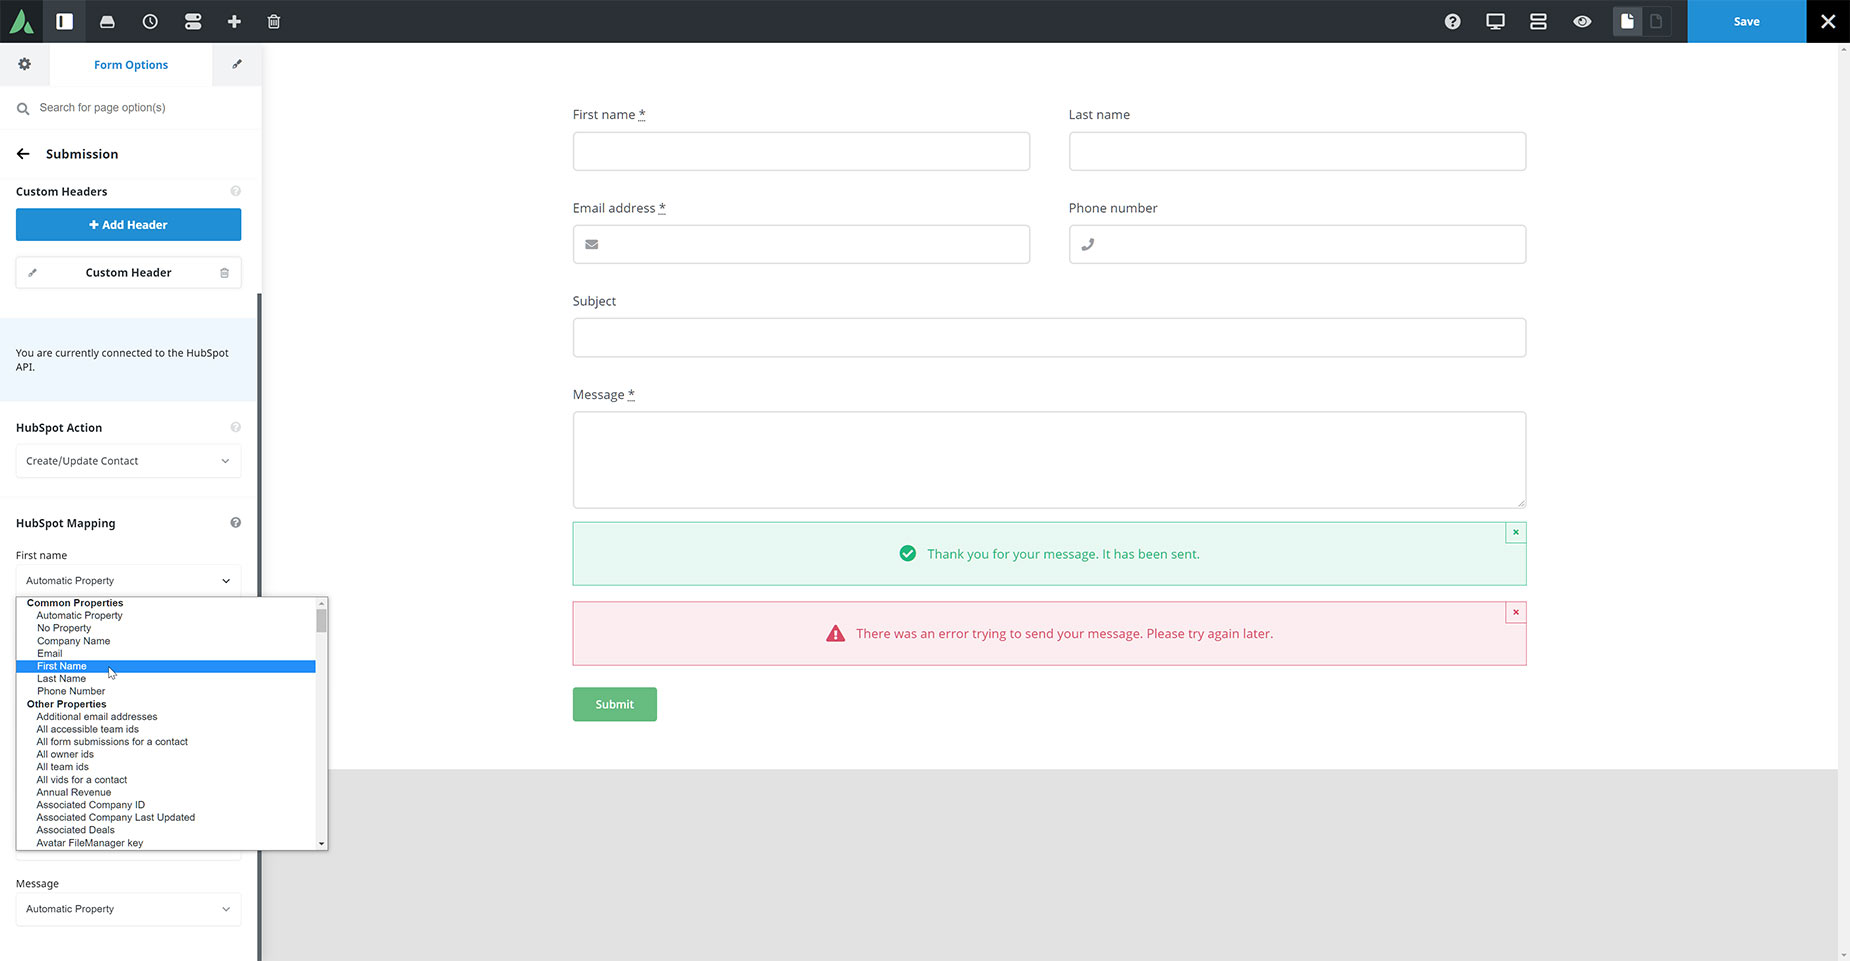Click the green Submit button
Image resolution: width=1850 pixels, height=961 pixels.
coord(615,704)
